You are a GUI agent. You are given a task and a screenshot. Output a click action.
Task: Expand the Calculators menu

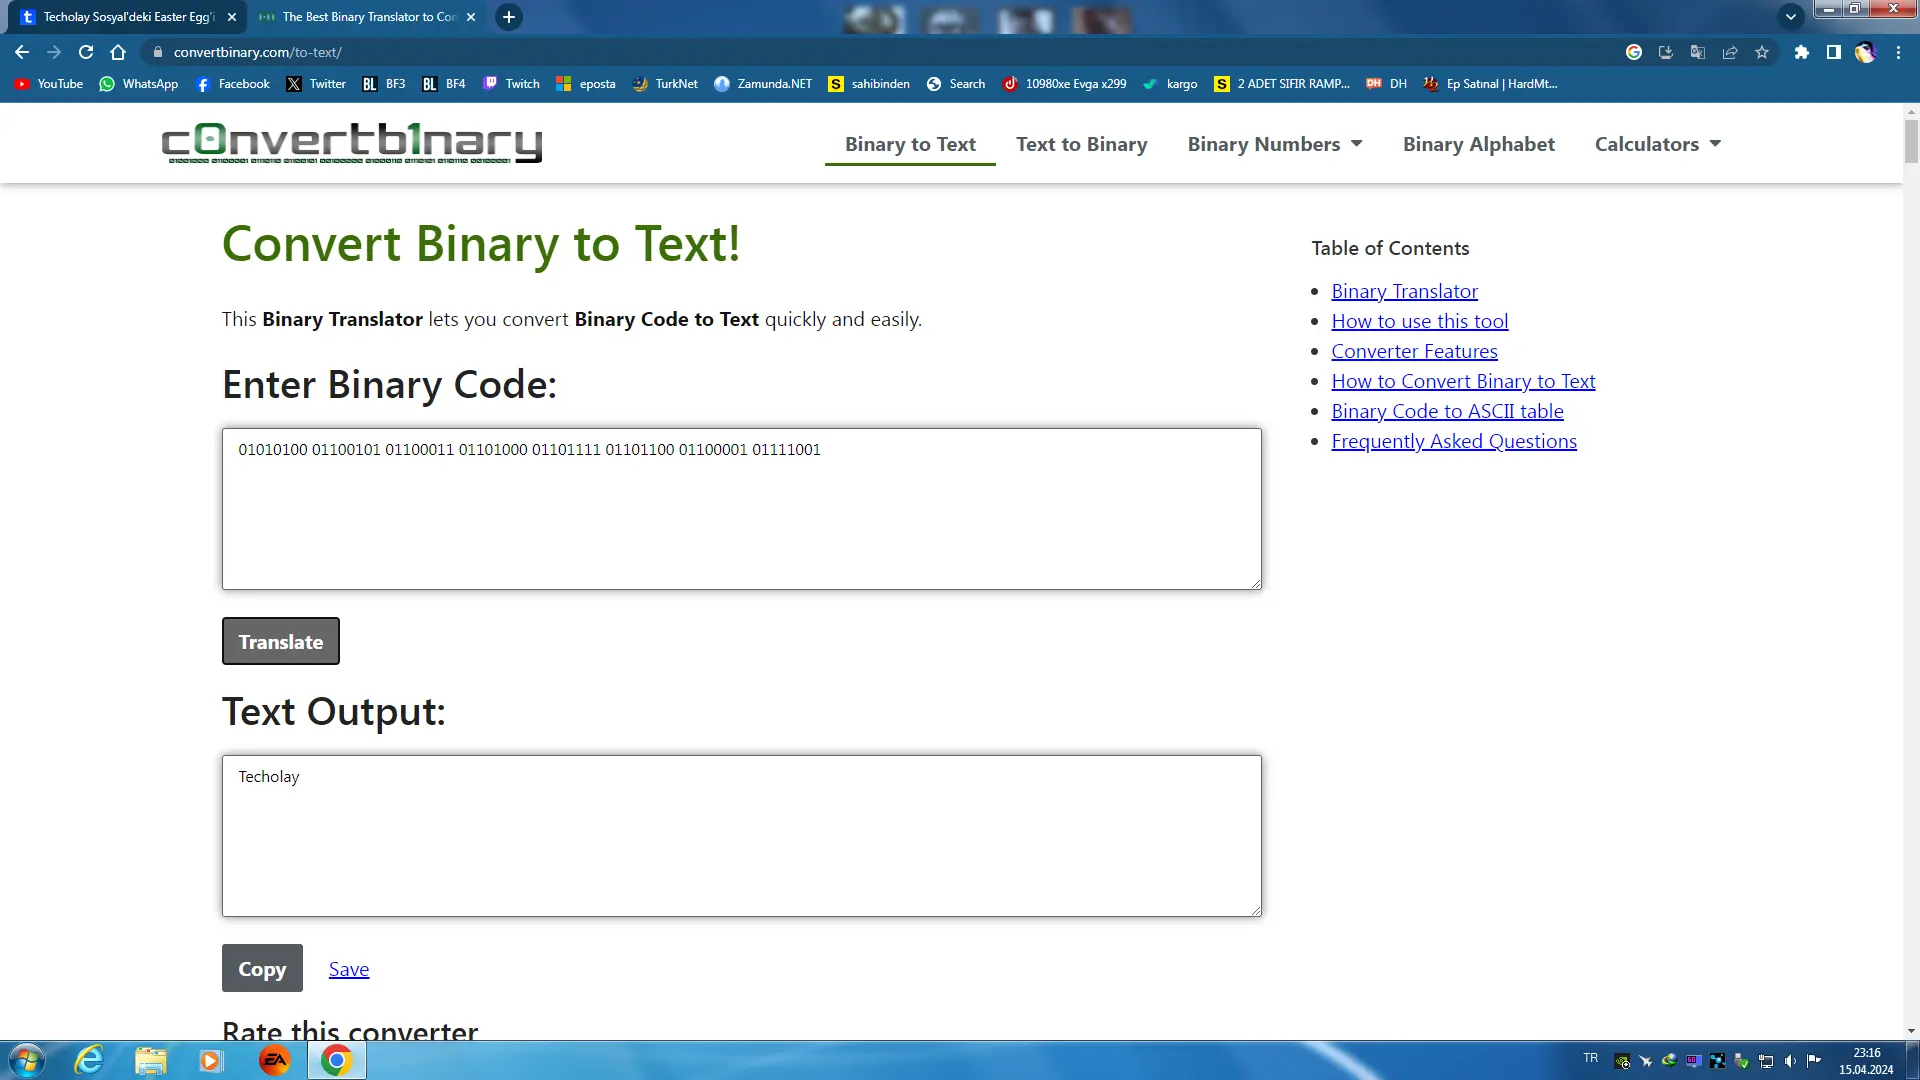(x=1658, y=144)
